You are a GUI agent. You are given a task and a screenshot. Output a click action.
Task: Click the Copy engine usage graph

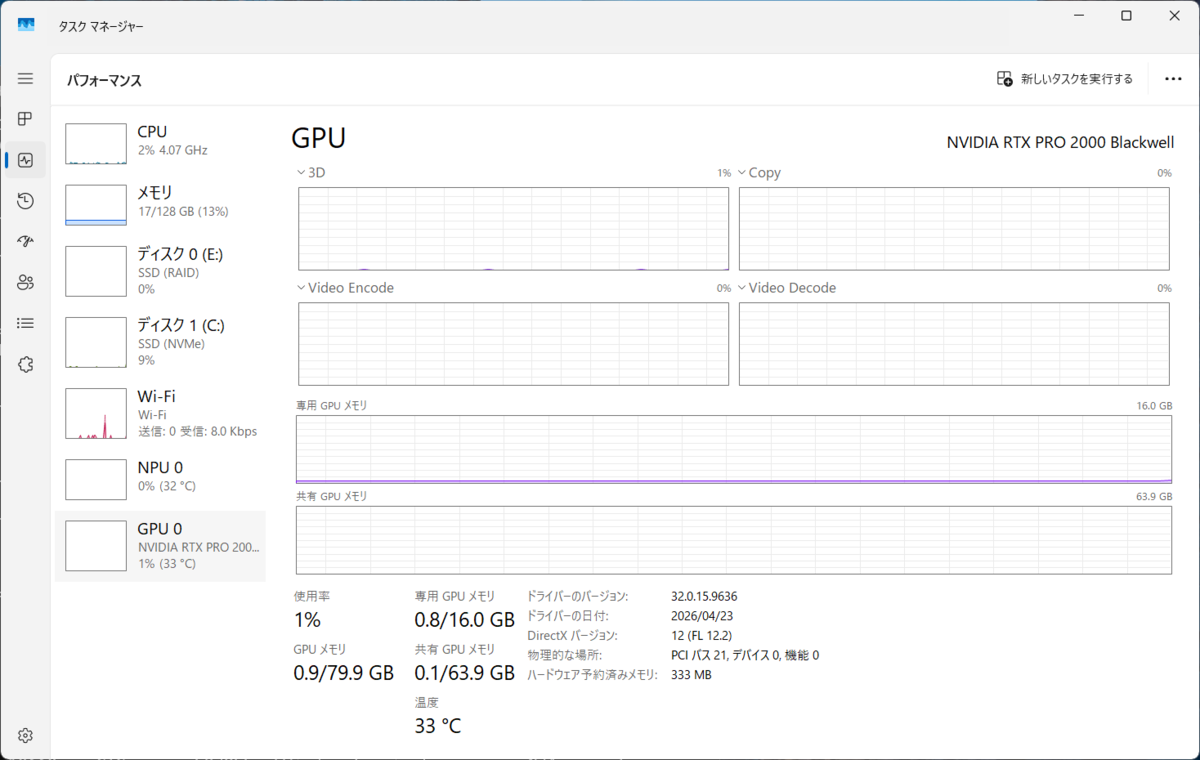954,228
